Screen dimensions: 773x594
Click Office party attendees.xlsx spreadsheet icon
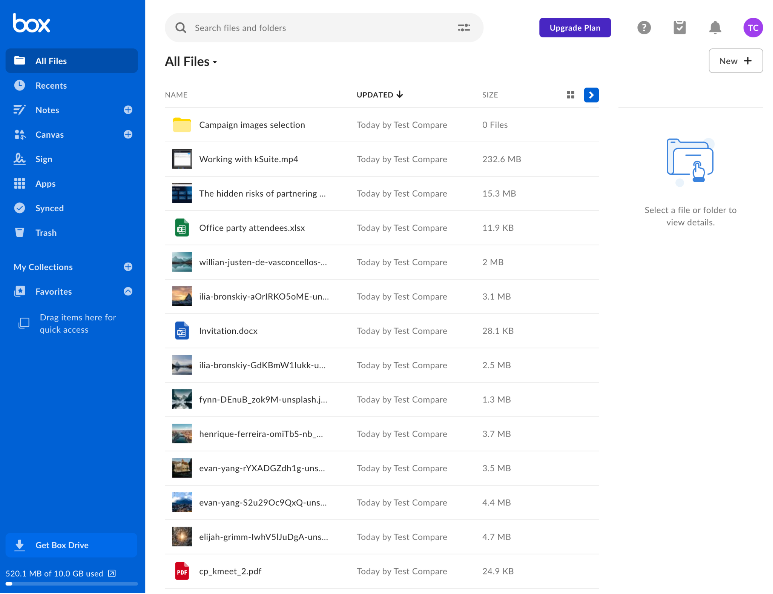pyautogui.click(x=181, y=228)
